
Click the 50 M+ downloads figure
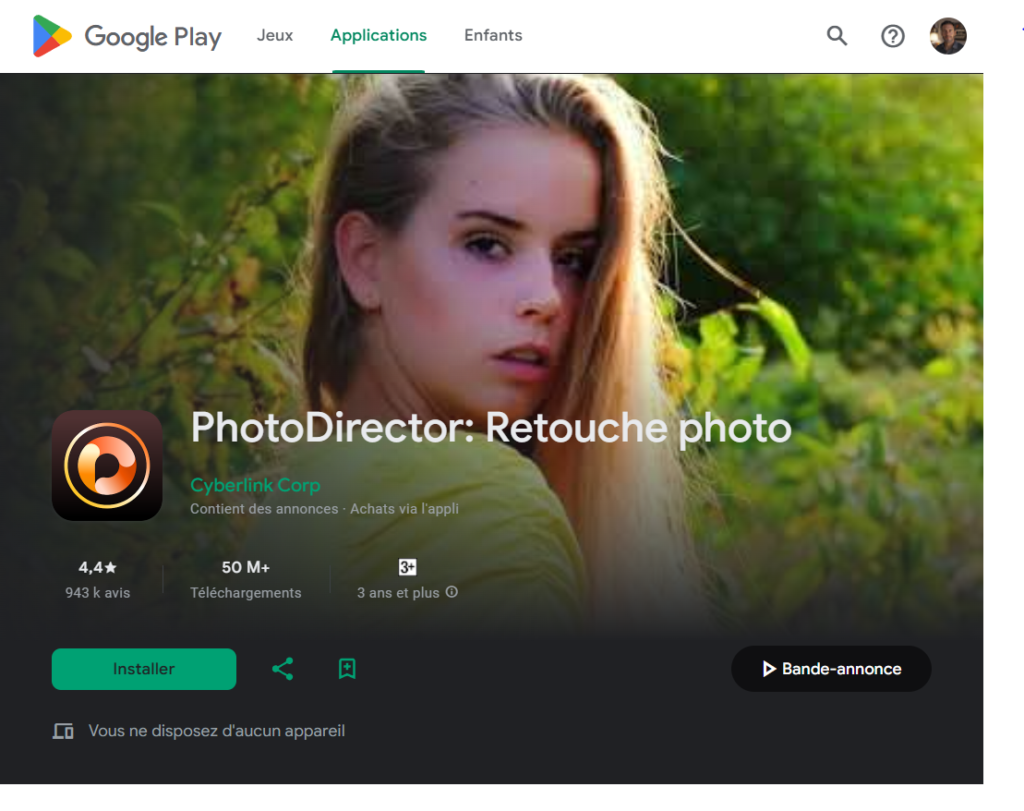tap(246, 567)
